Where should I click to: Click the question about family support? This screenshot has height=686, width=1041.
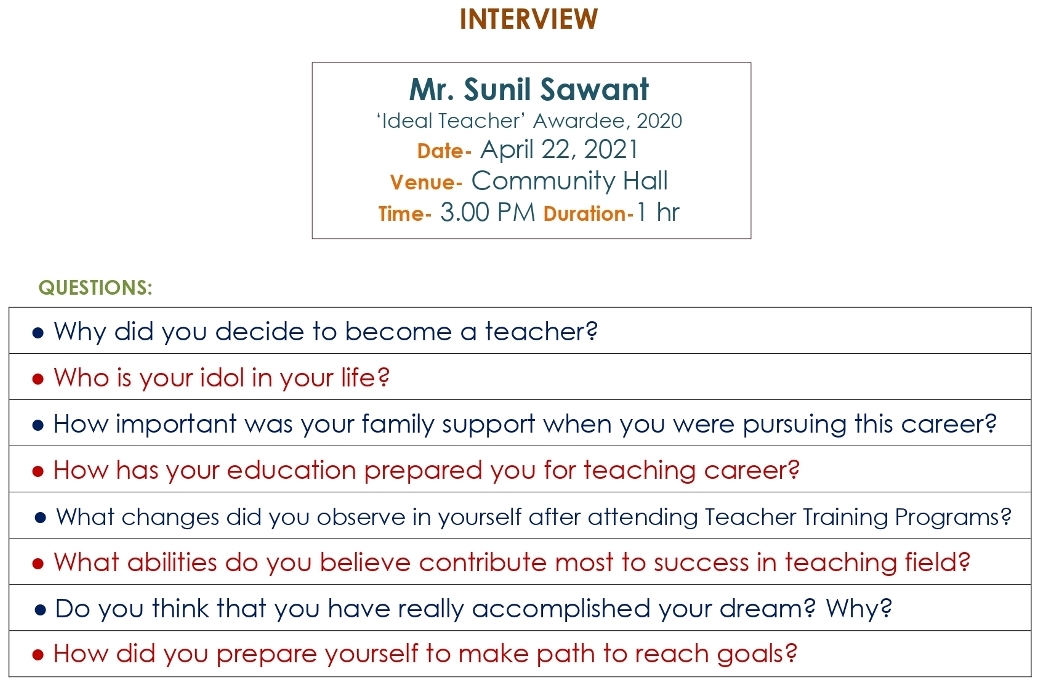525,424
